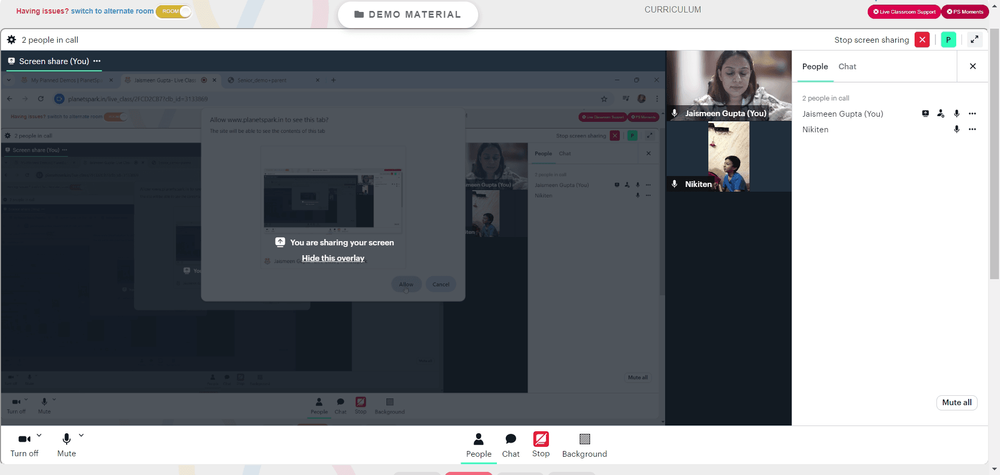Click the PS Moments button
This screenshot has height=475, width=1000.
pos(966,11)
